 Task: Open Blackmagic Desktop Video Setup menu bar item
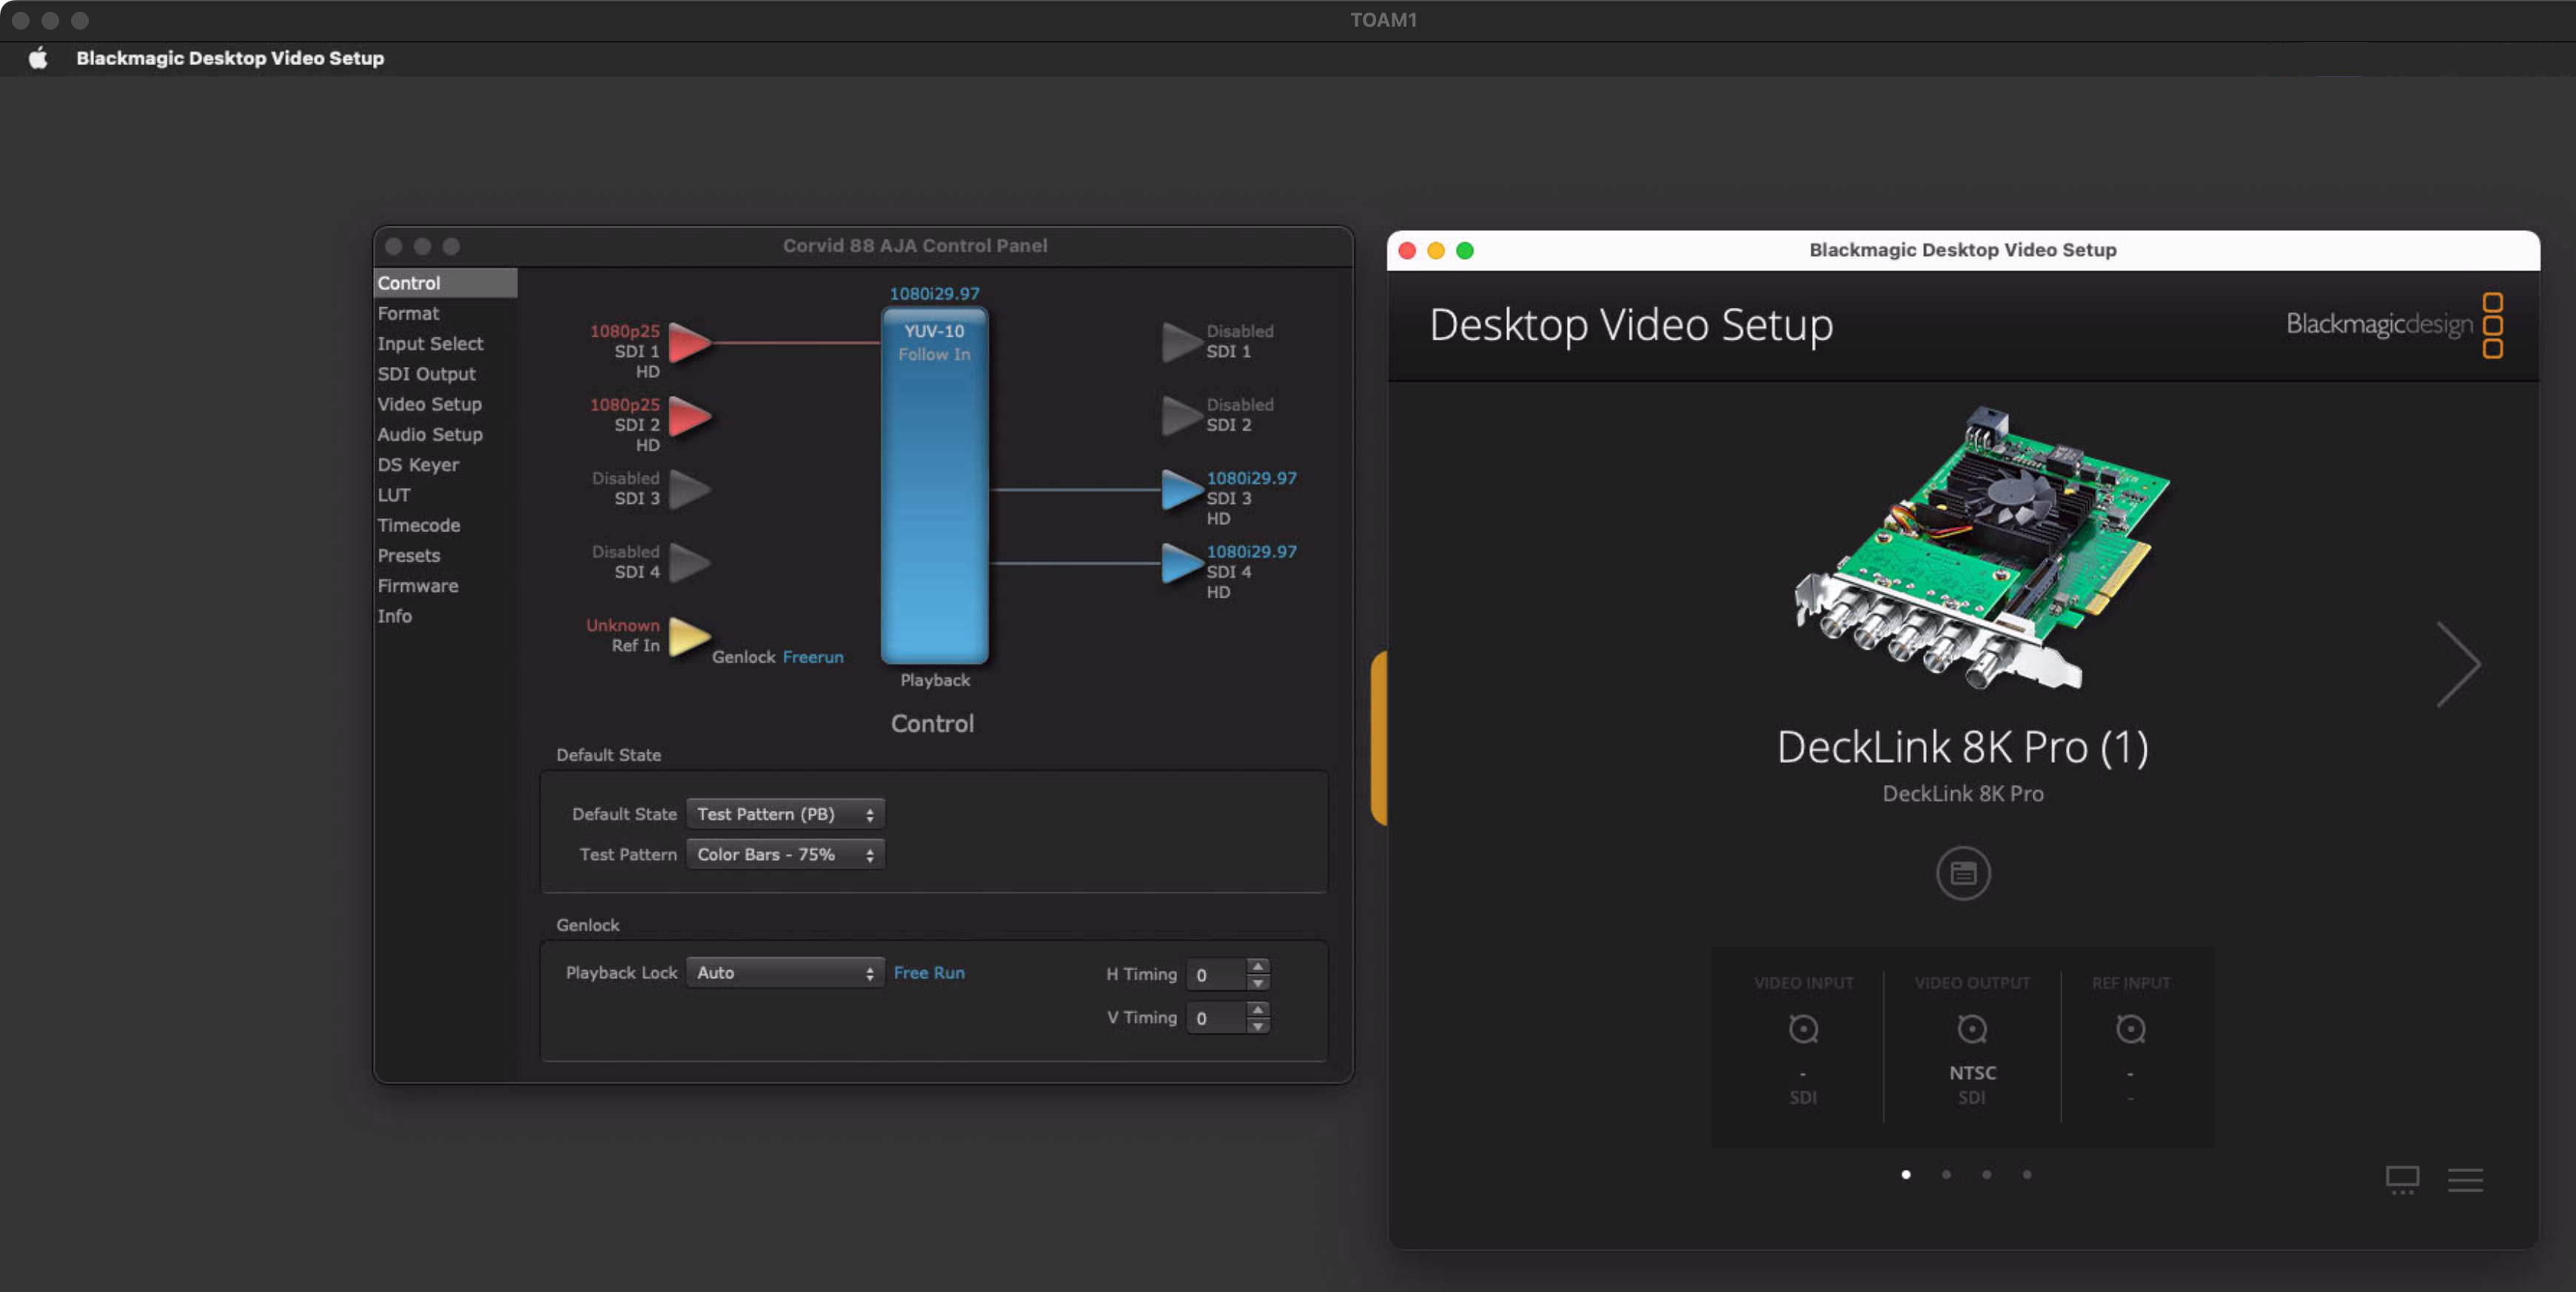coord(230,58)
